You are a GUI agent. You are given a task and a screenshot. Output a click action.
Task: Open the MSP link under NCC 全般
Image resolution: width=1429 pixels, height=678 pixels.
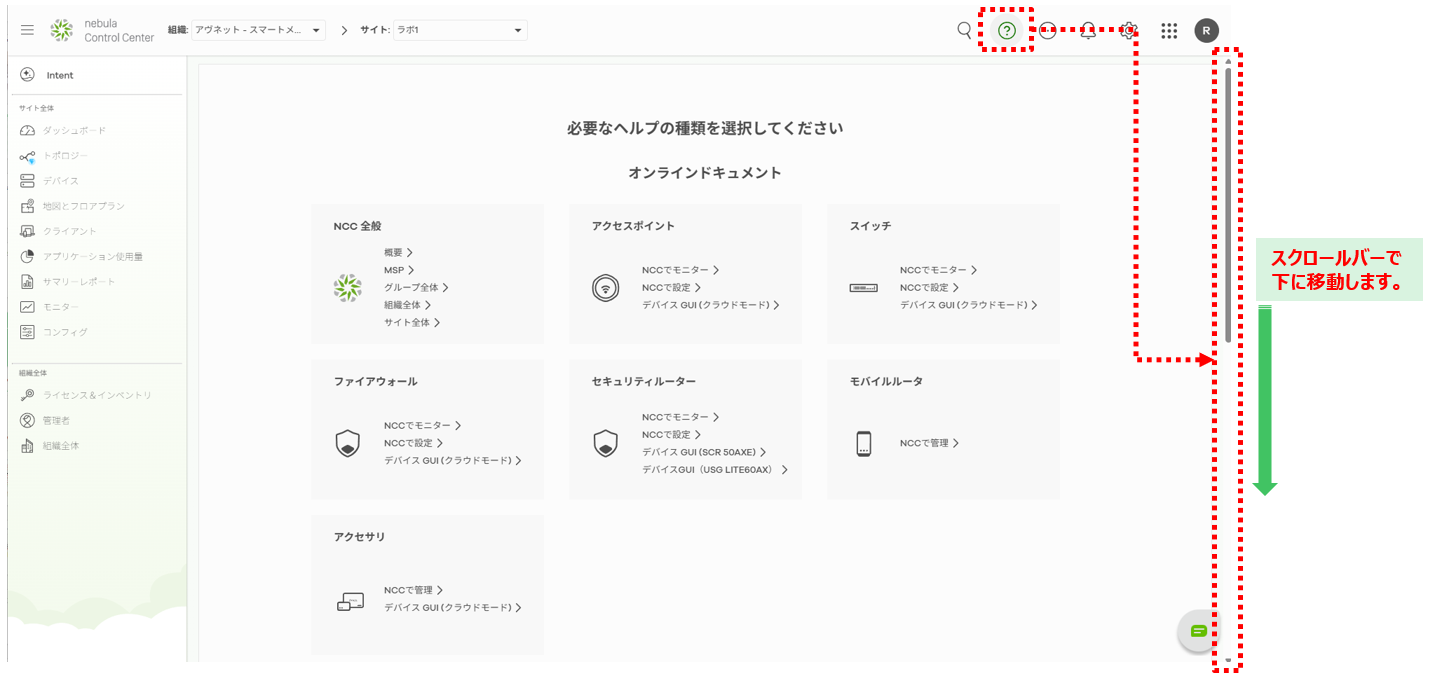399,270
